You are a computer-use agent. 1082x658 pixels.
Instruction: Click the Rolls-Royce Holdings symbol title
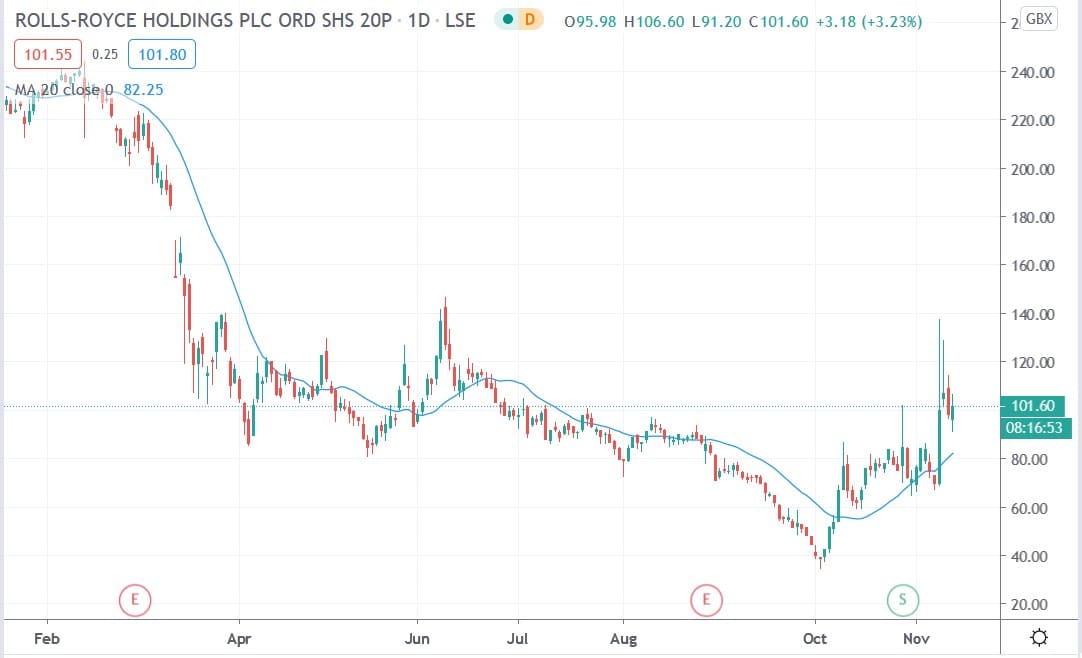point(204,21)
